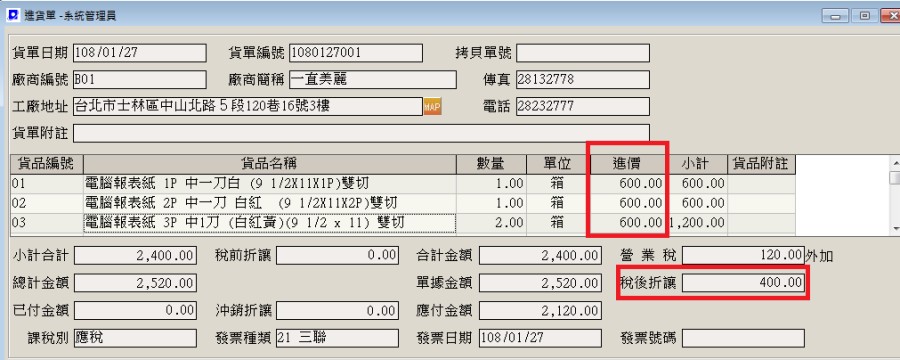900x360 pixels.
Task: Click the application icon in title bar
Action: [x=12, y=16]
